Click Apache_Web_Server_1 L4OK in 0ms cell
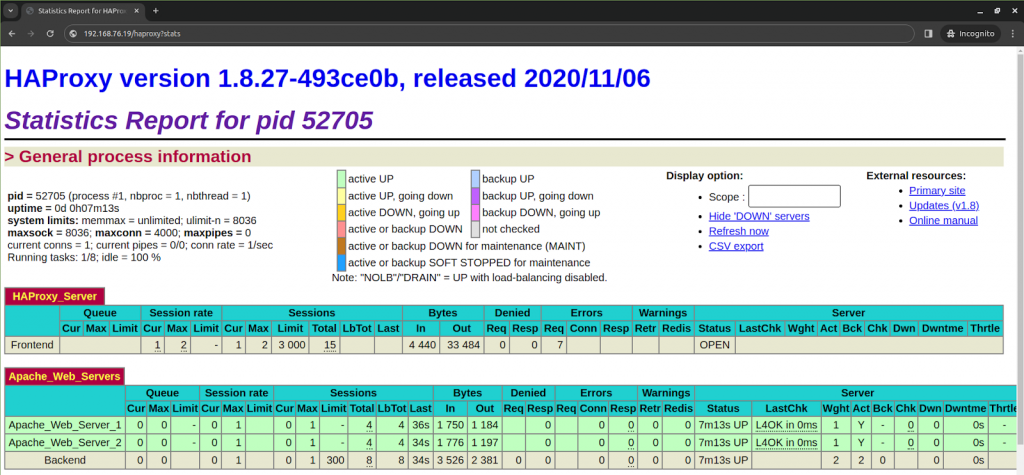Screen dimensions: 1024x475 786,425
